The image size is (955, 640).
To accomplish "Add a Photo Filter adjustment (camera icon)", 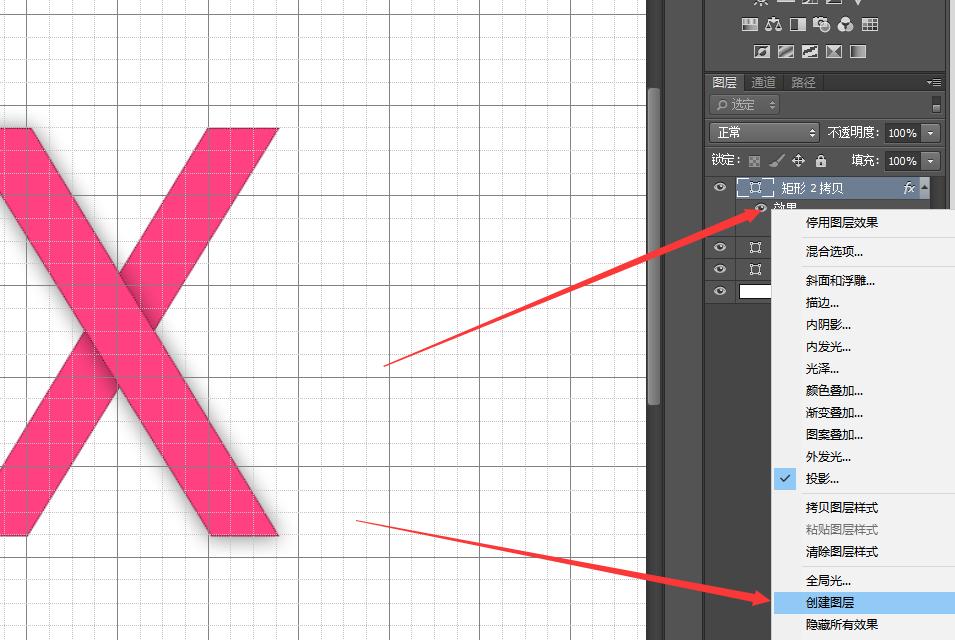I will pos(821,24).
